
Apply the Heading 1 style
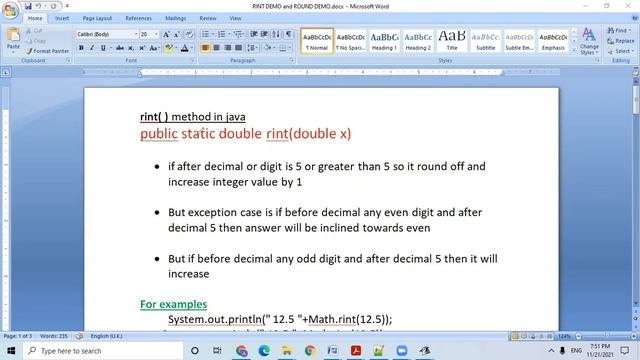[x=384, y=41]
